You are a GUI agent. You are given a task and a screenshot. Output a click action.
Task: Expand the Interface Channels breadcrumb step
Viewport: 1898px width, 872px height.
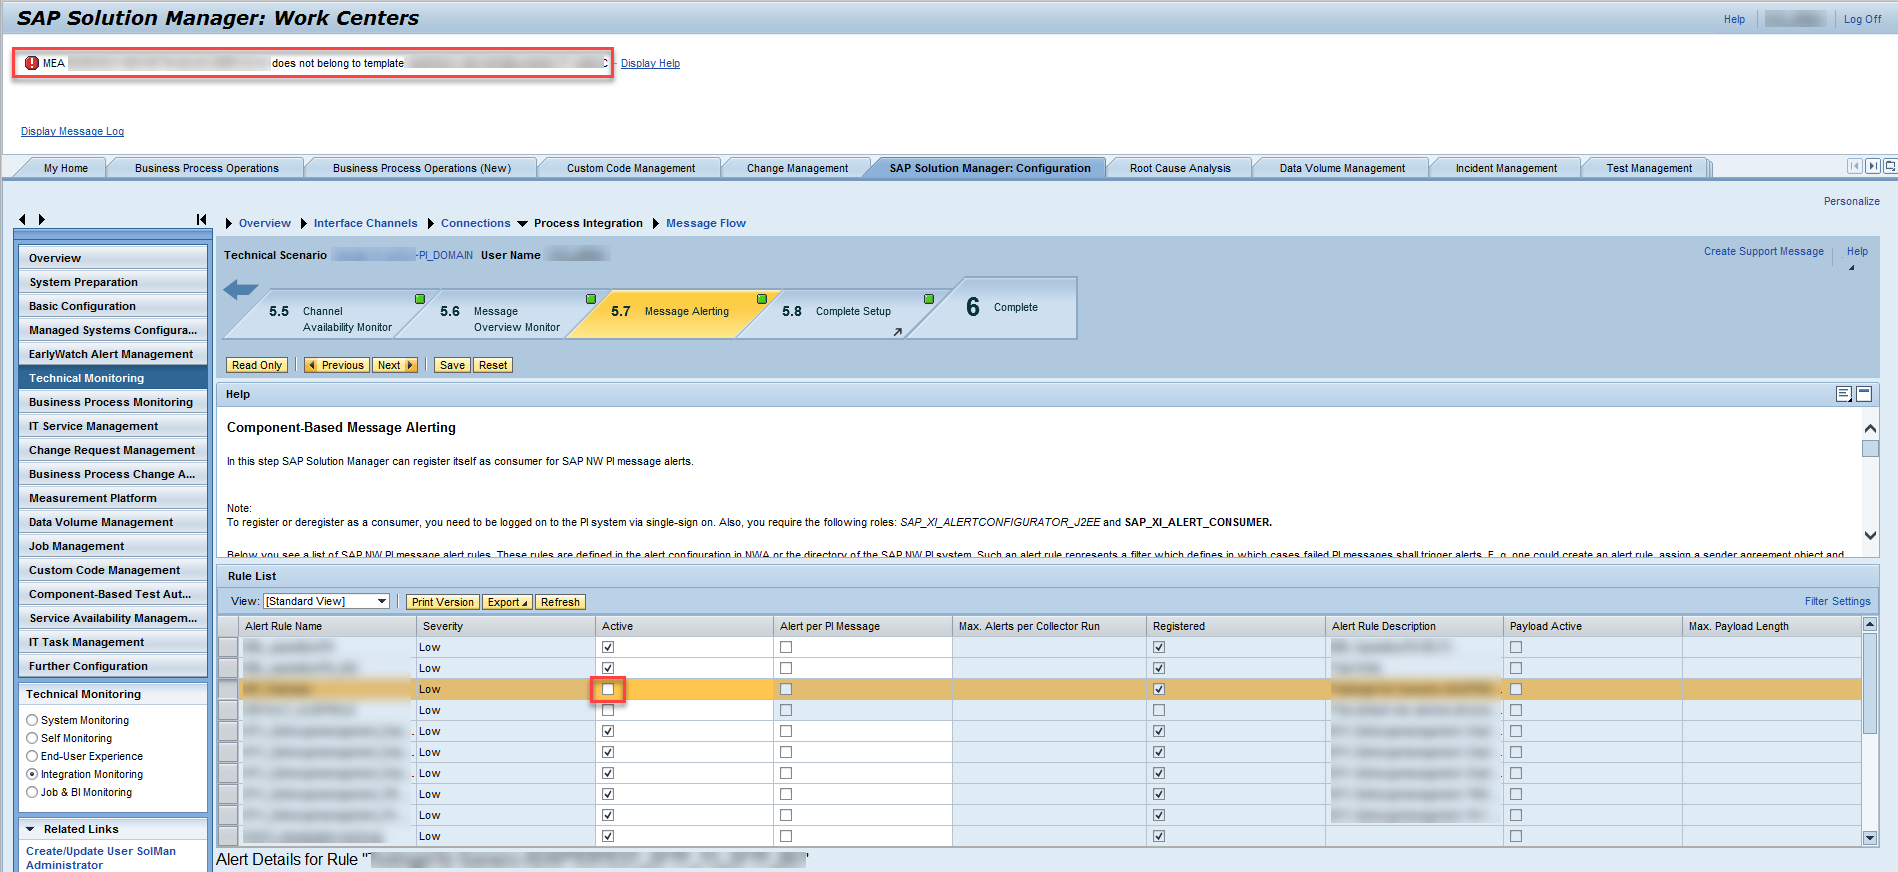(x=304, y=224)
